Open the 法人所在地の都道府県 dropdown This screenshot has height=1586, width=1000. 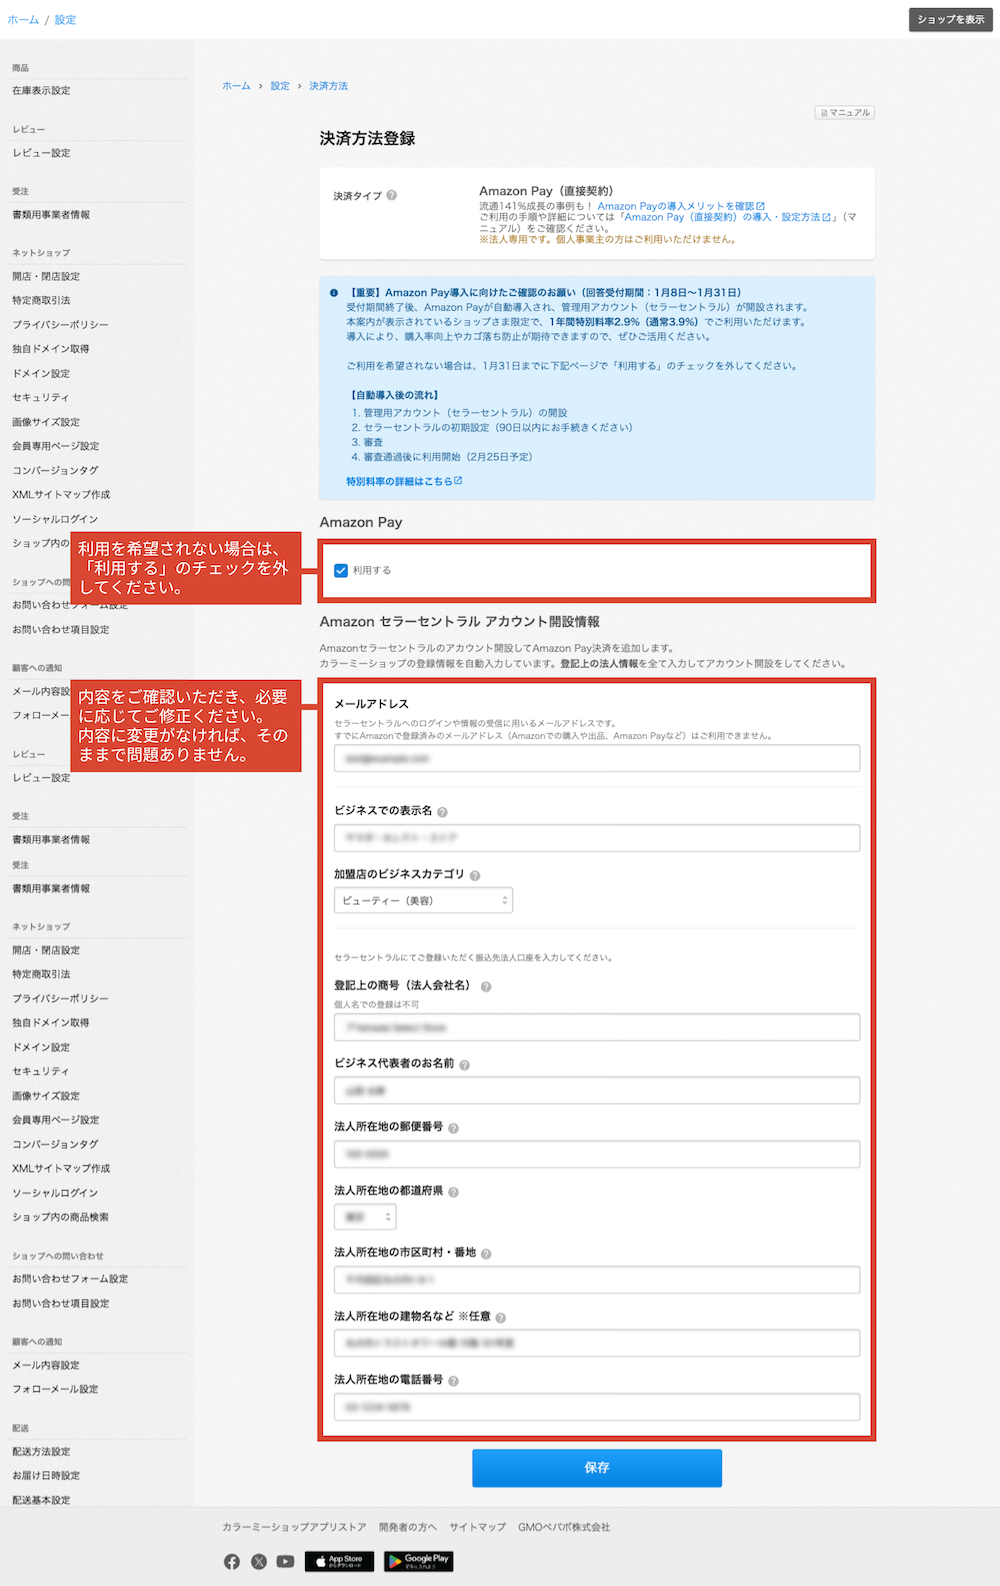point(365,1217)
